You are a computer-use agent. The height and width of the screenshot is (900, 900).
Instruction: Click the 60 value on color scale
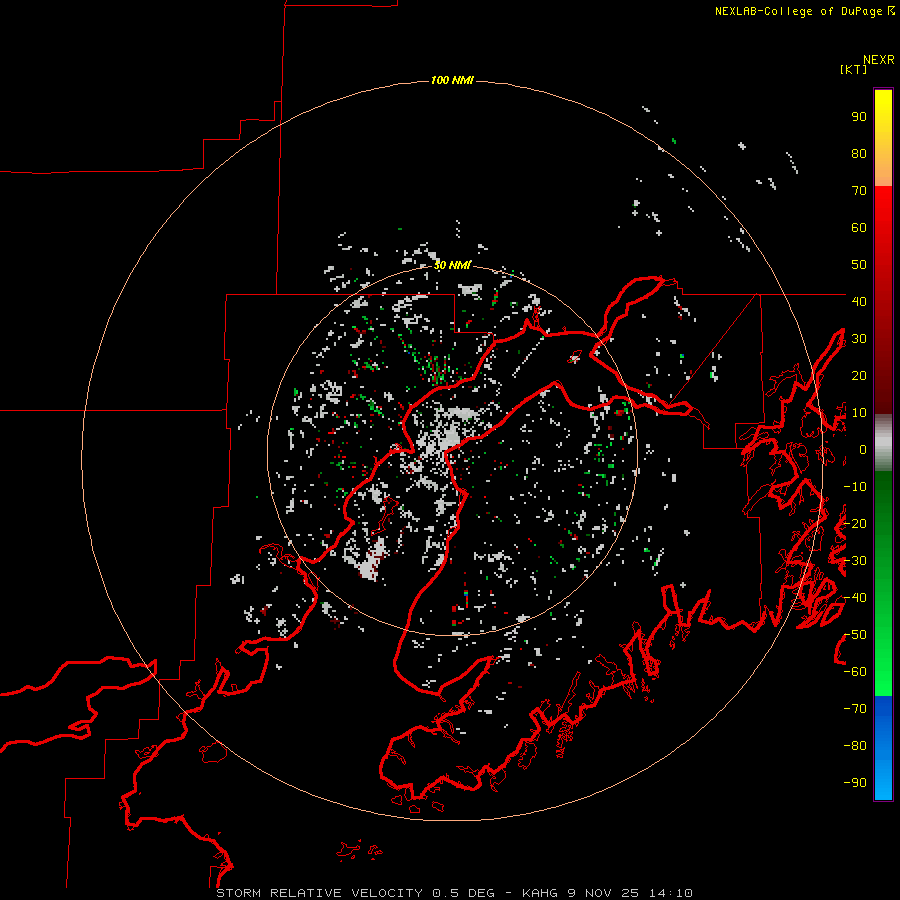[859, 227]
